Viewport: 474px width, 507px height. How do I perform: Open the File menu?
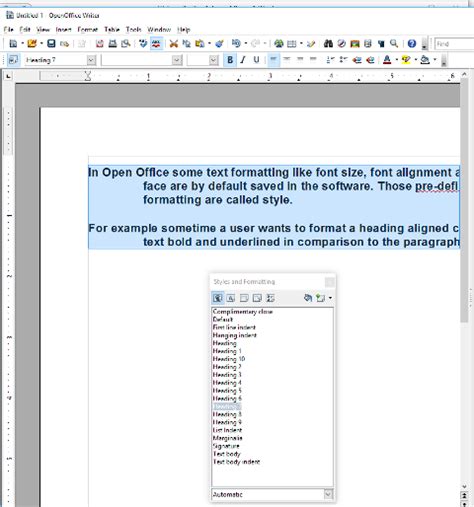pos(8,29)
